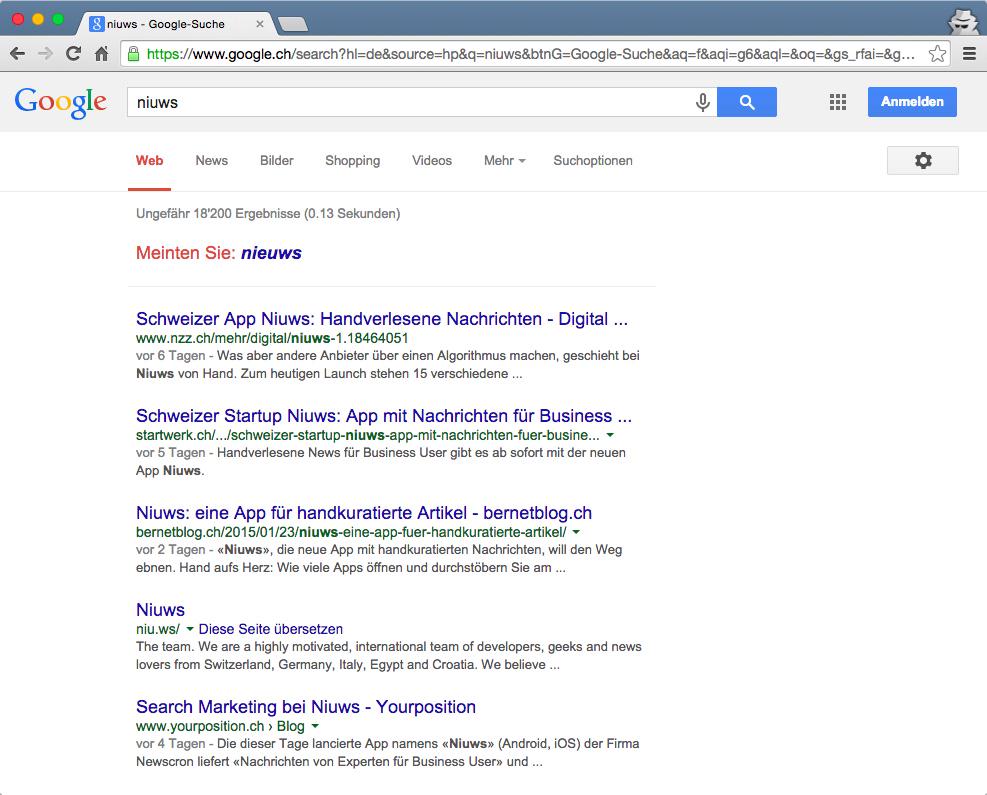
Task: Click the browser forward arrow
Action: [45, 54]
